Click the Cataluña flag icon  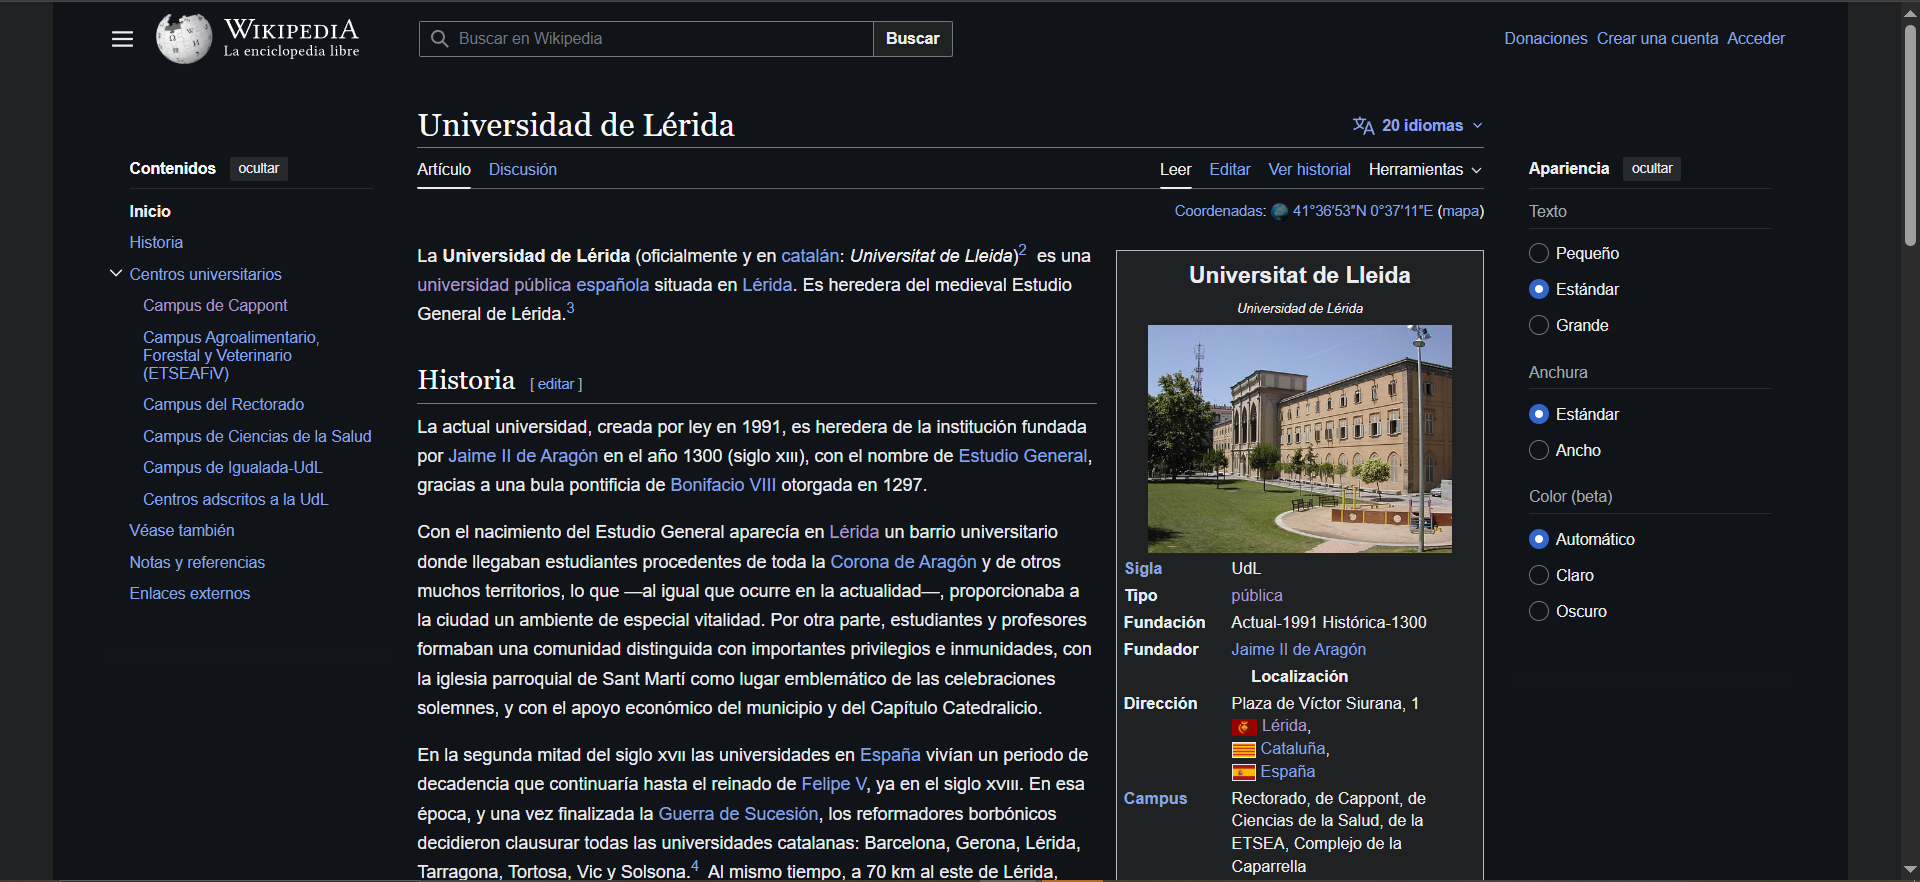pos(1243,750)
